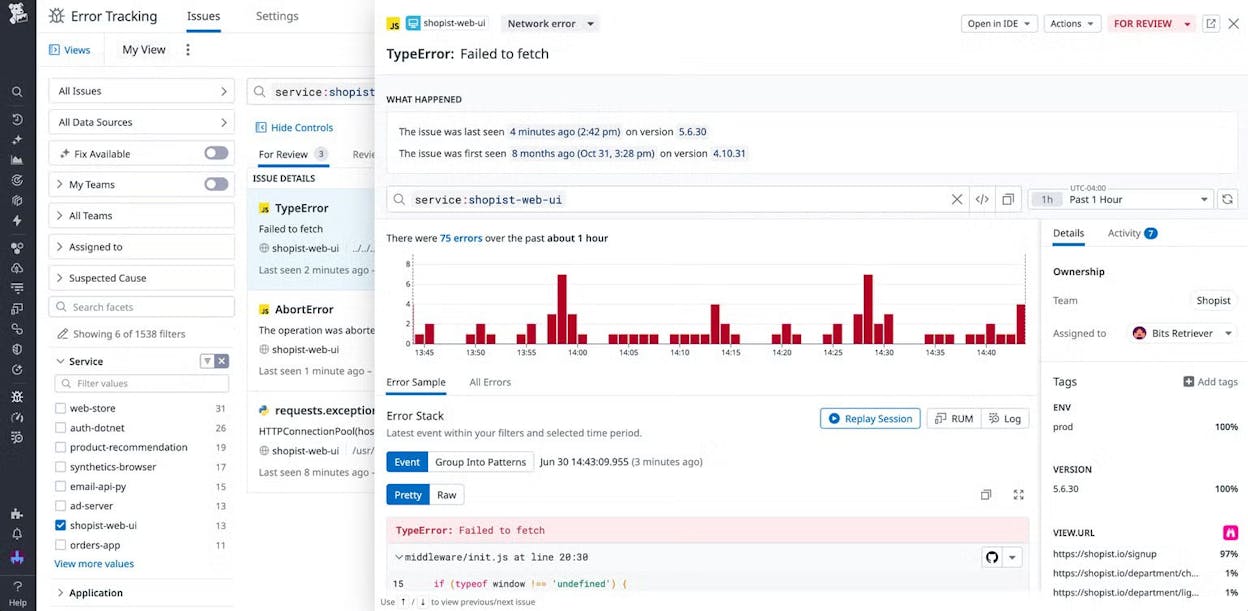
Task: Open the kebab menu next to My View
Action: (188, 49)
